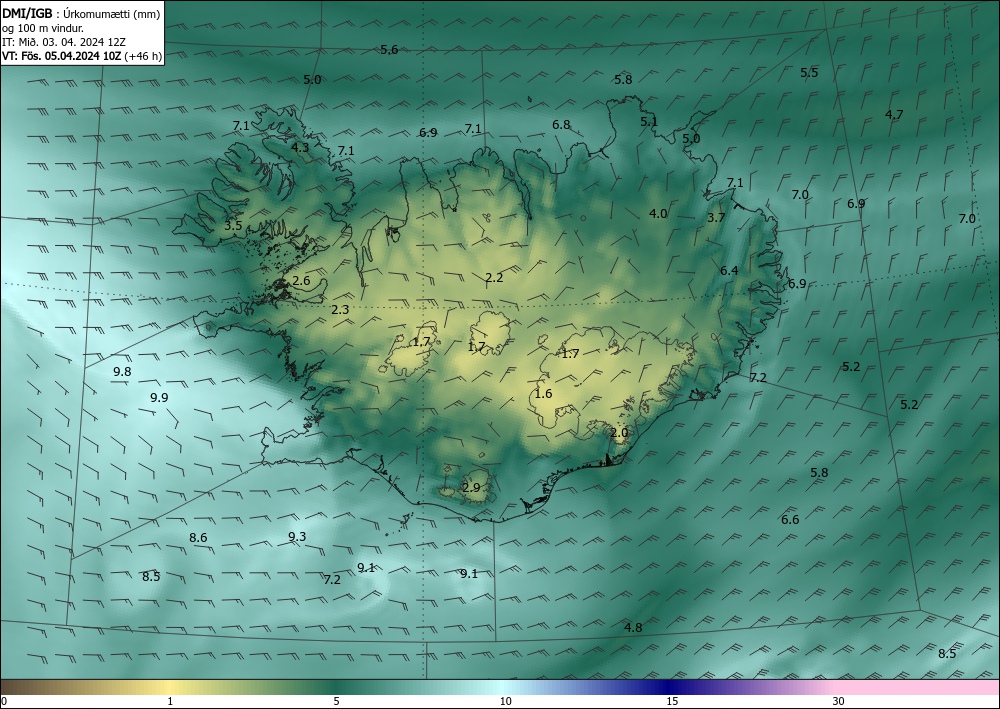Click the 5.5 value label

pos(809,73)
